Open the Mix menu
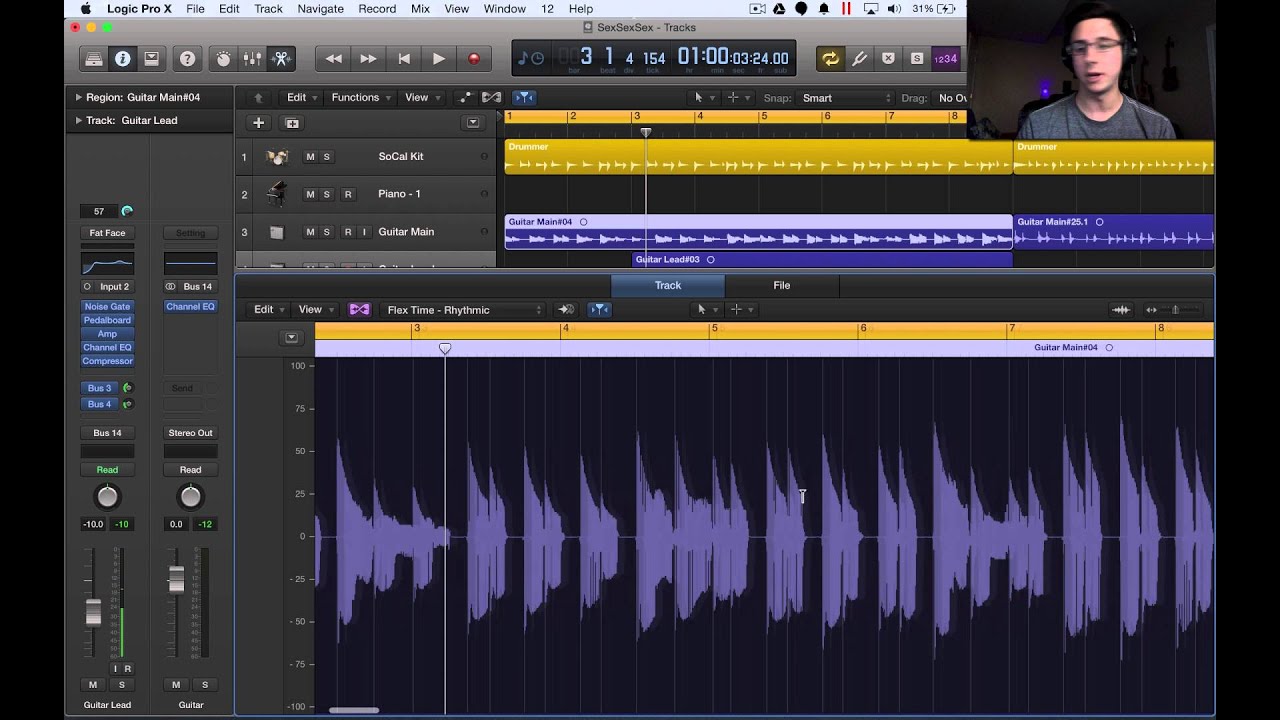The width and height of the screenshot is (1280, 720). pos(420,9)
